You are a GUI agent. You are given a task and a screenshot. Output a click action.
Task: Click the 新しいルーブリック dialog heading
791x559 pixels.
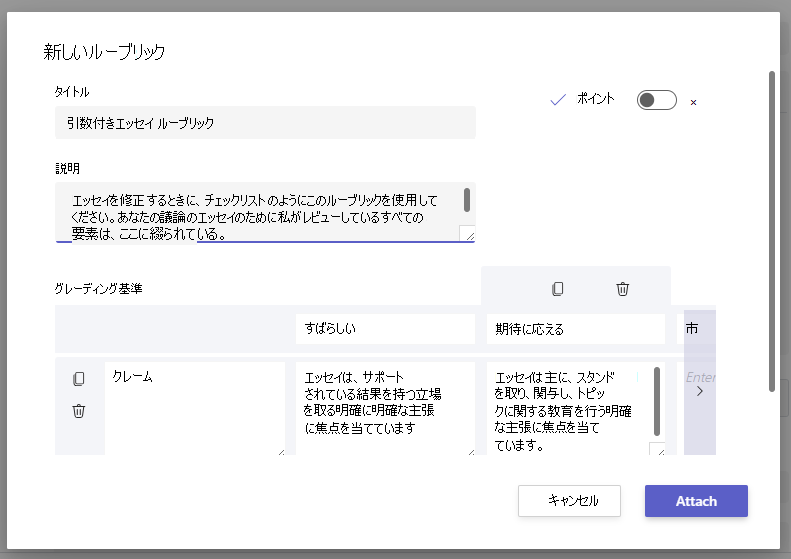(104, 52)
